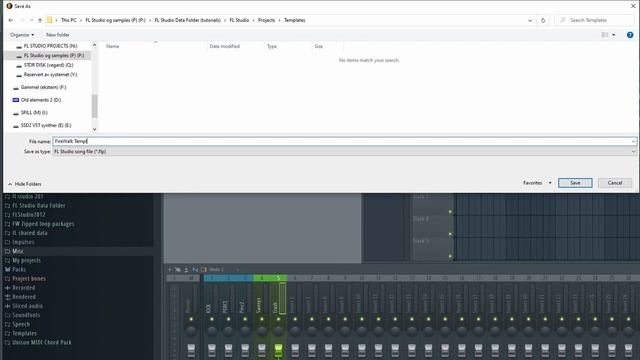The width and height of the screenshot is (640, 360).
Task: Adjust the KICK track pan knob
Action: 212,331
